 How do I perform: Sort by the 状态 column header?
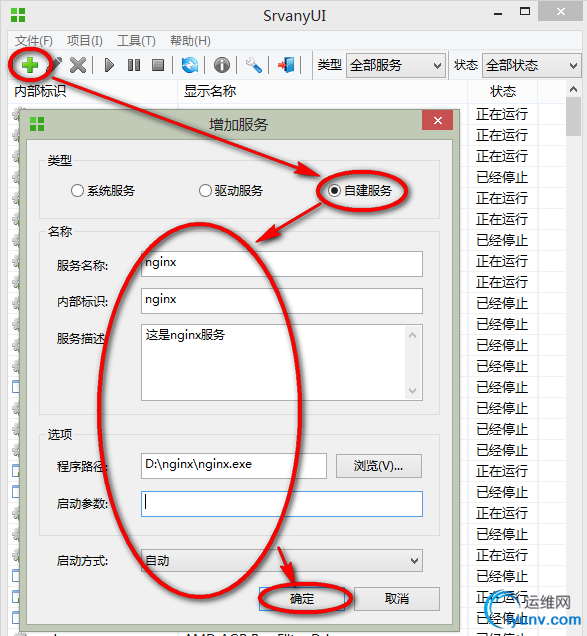pos(503,91)
